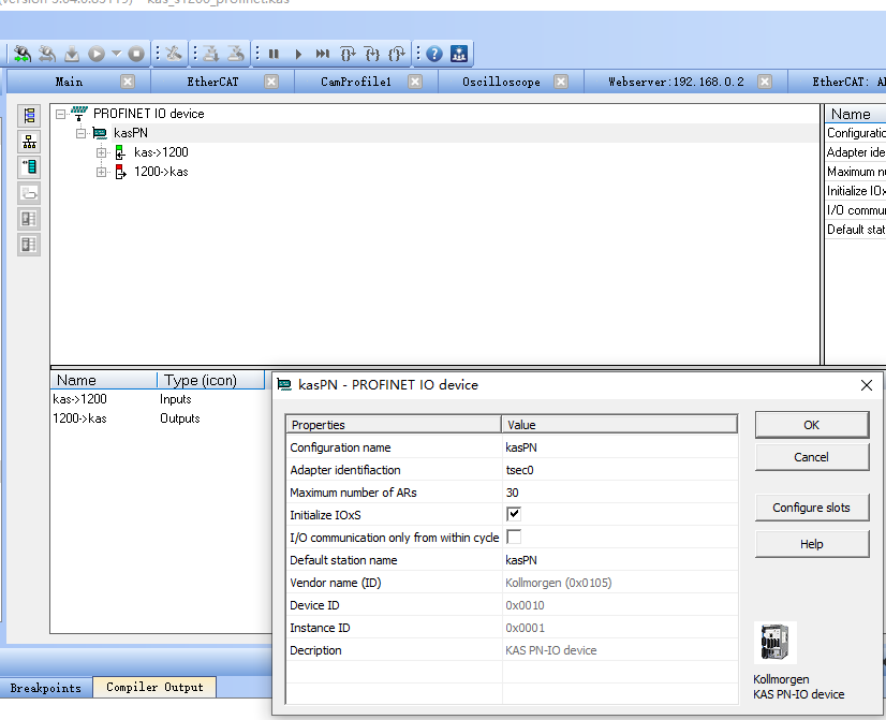Screen dimensions: 886x720
Task: Click the Configure slots button
Action: click(x=811, y=508)
